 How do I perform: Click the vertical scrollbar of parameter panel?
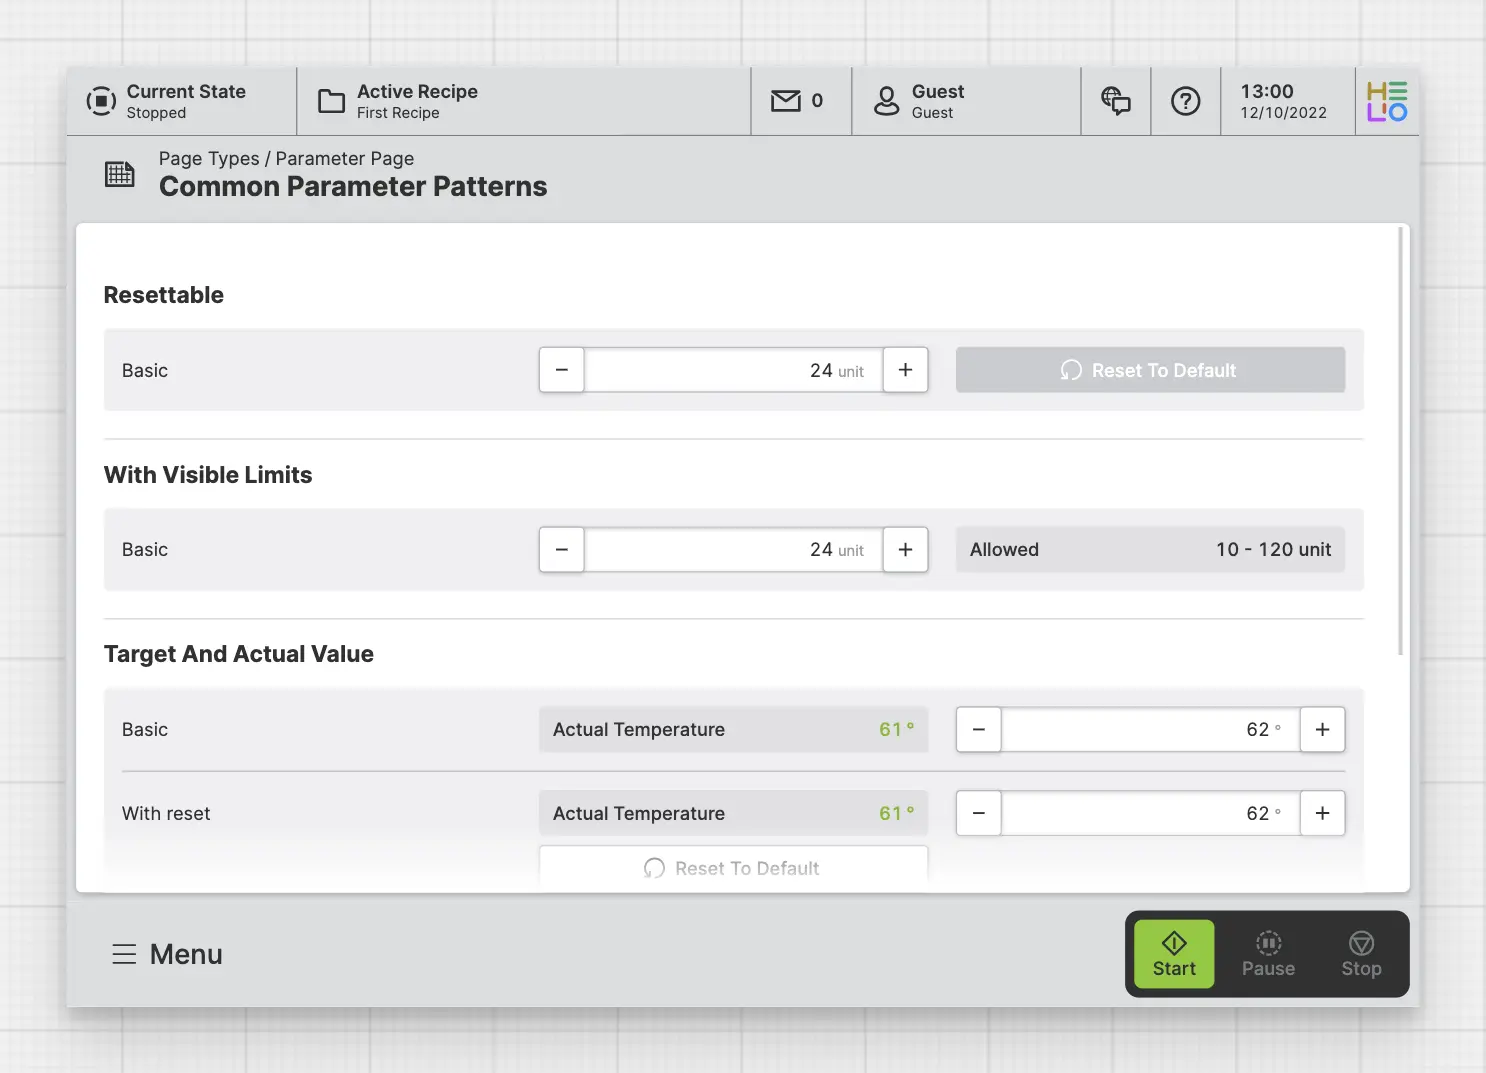pos(1401,442)
